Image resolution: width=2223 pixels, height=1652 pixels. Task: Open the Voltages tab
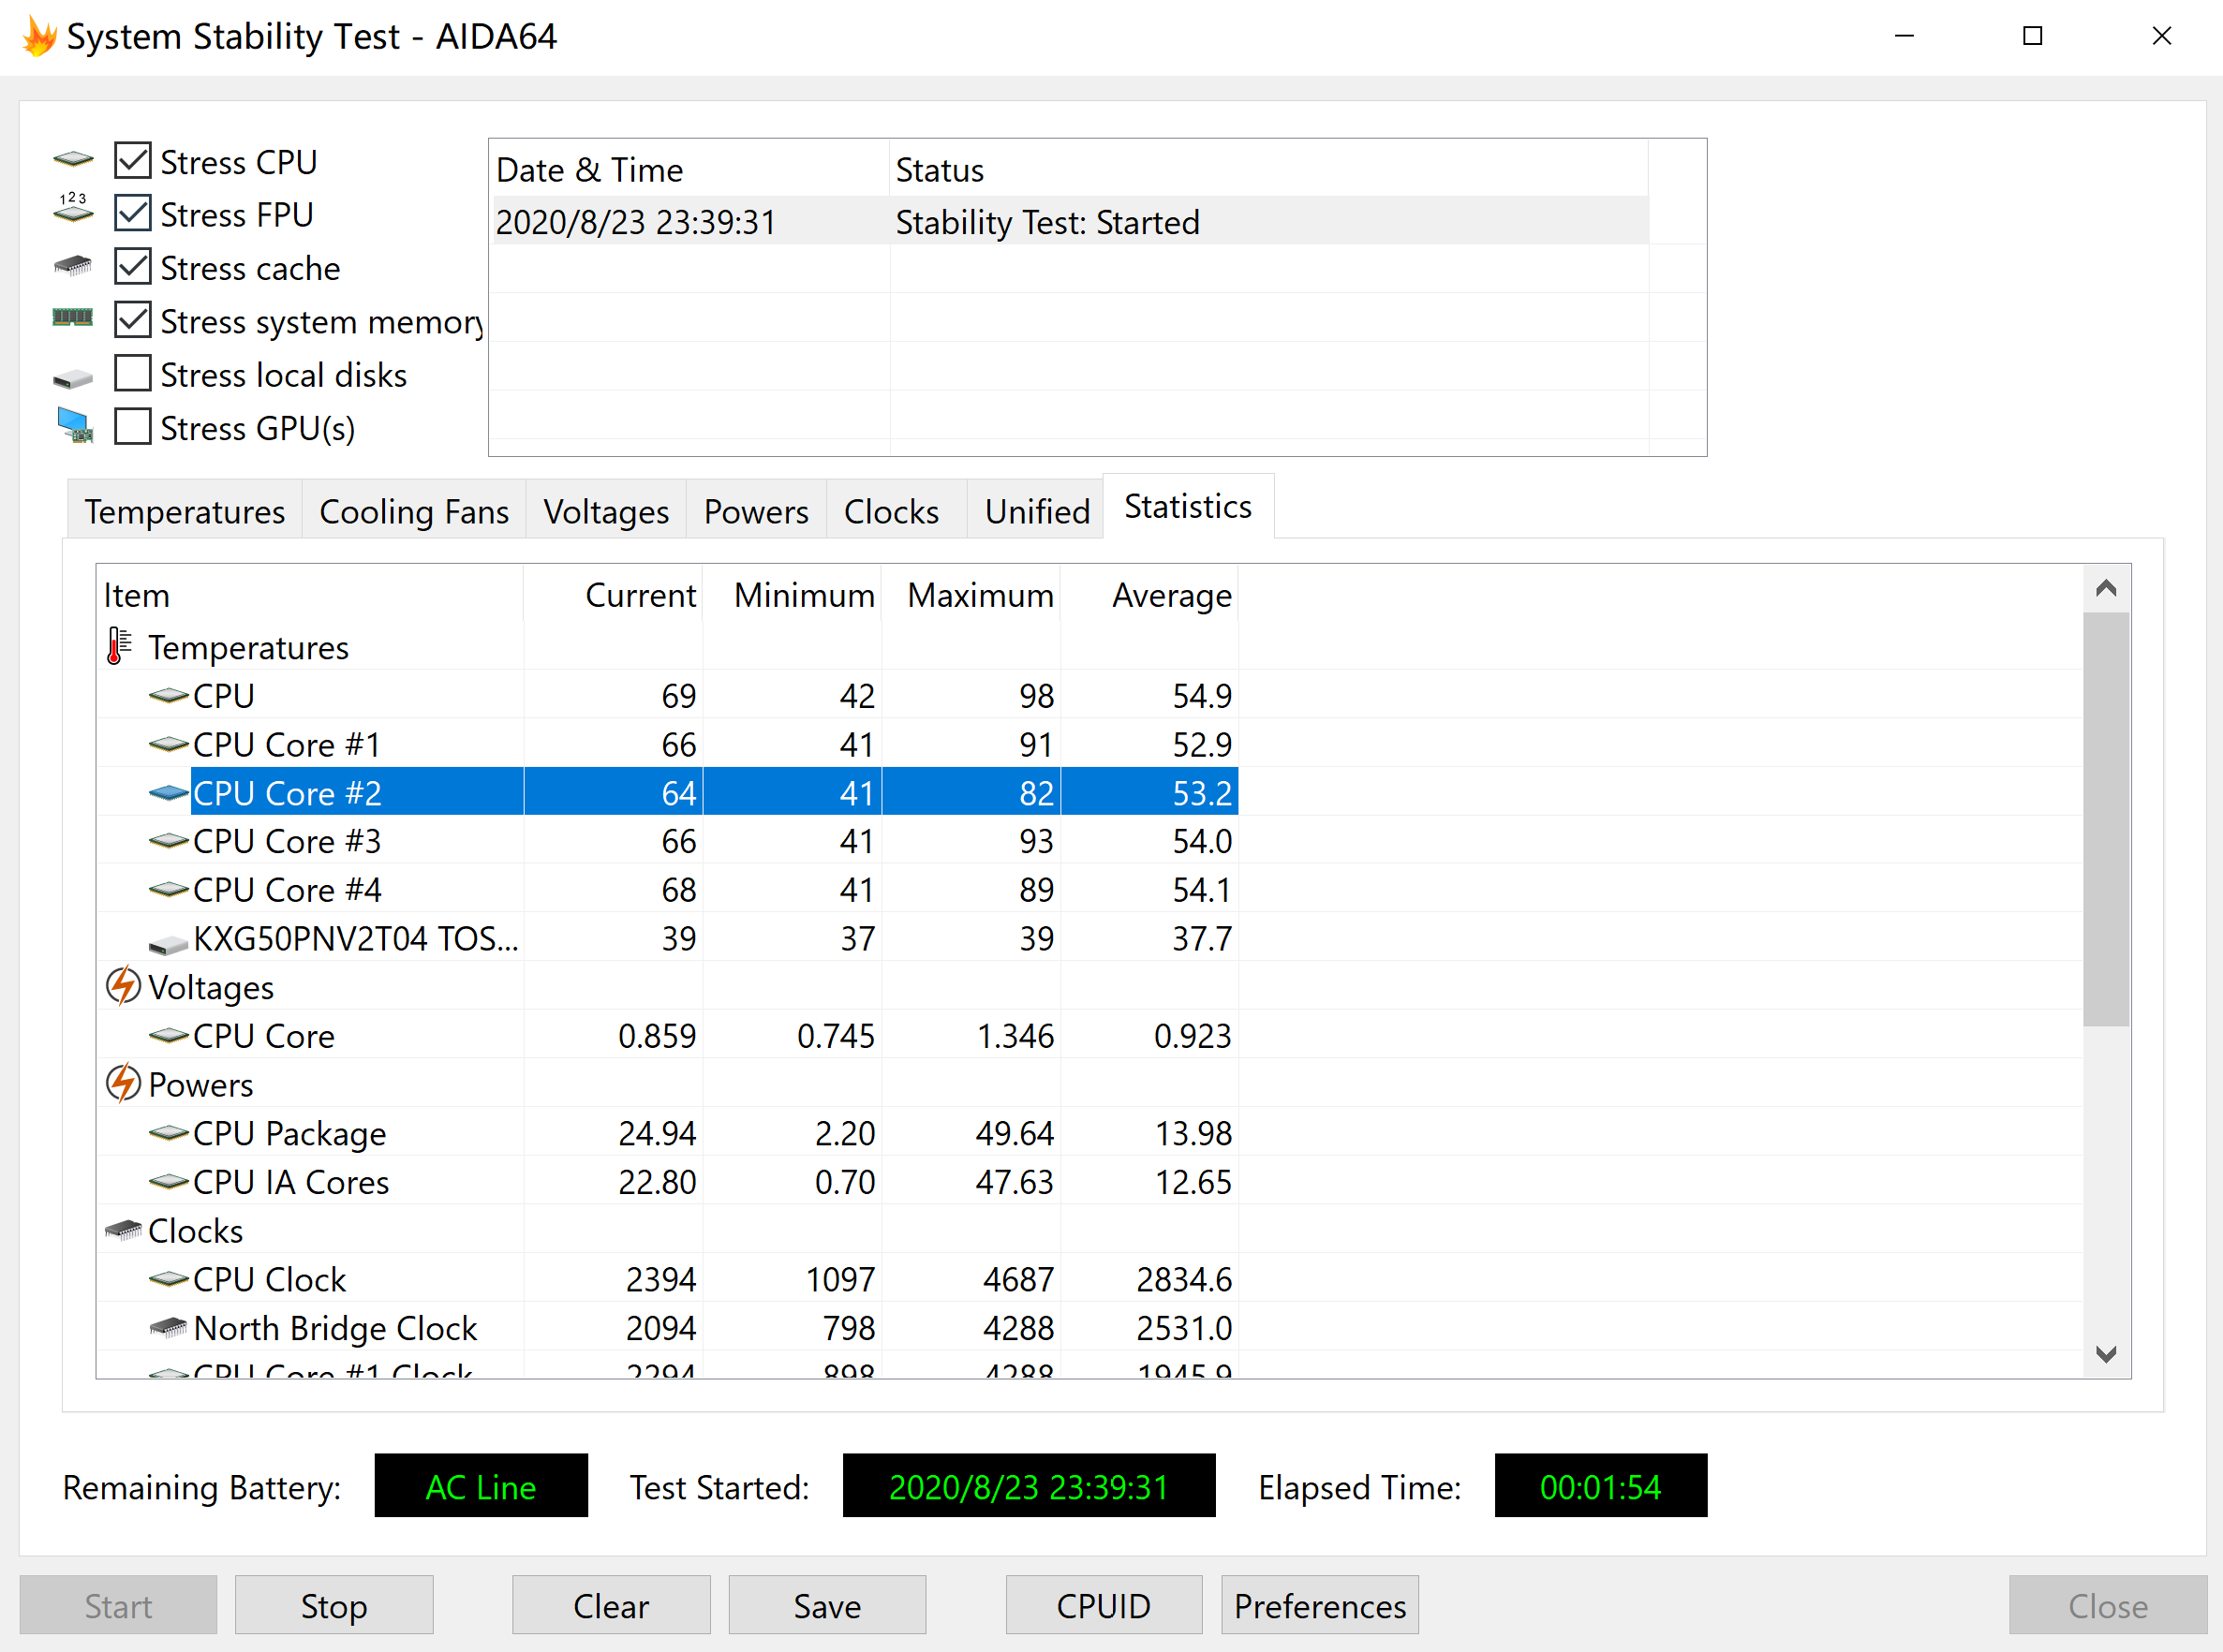tap(606, 511)
